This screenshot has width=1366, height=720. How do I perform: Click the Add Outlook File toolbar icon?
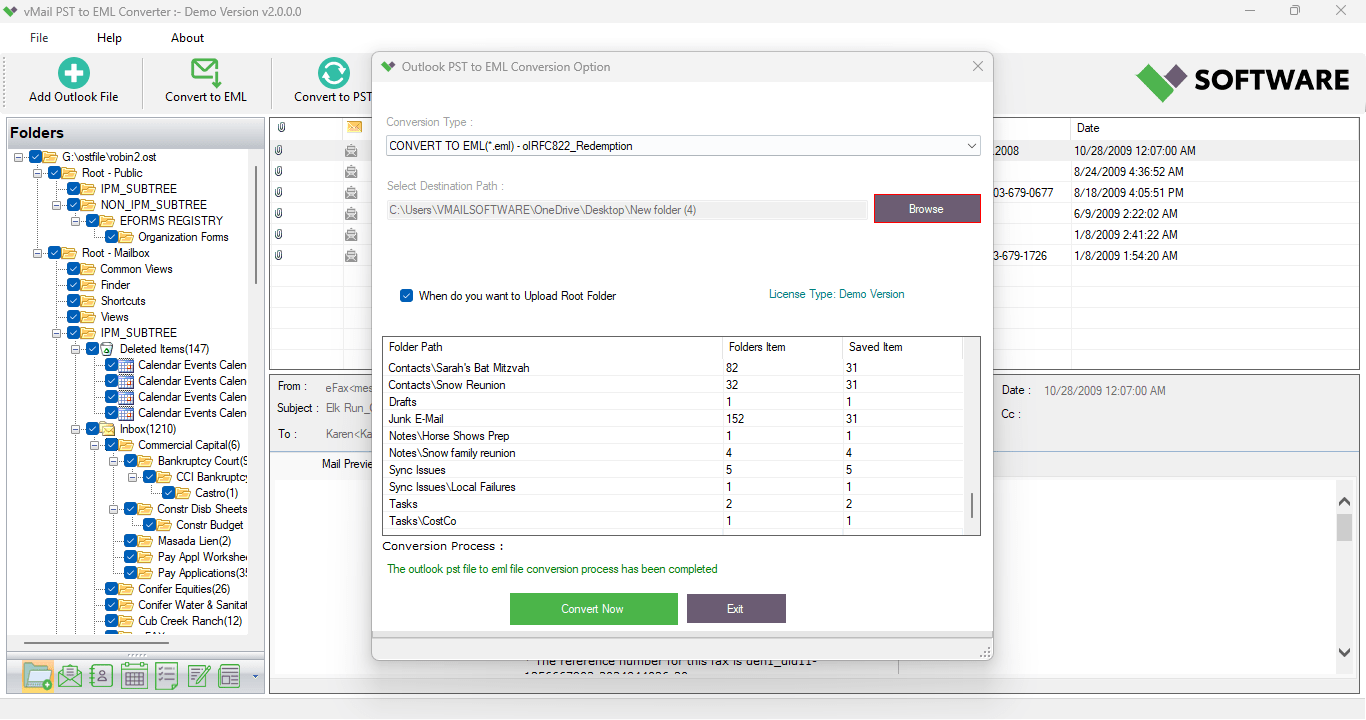73,73
